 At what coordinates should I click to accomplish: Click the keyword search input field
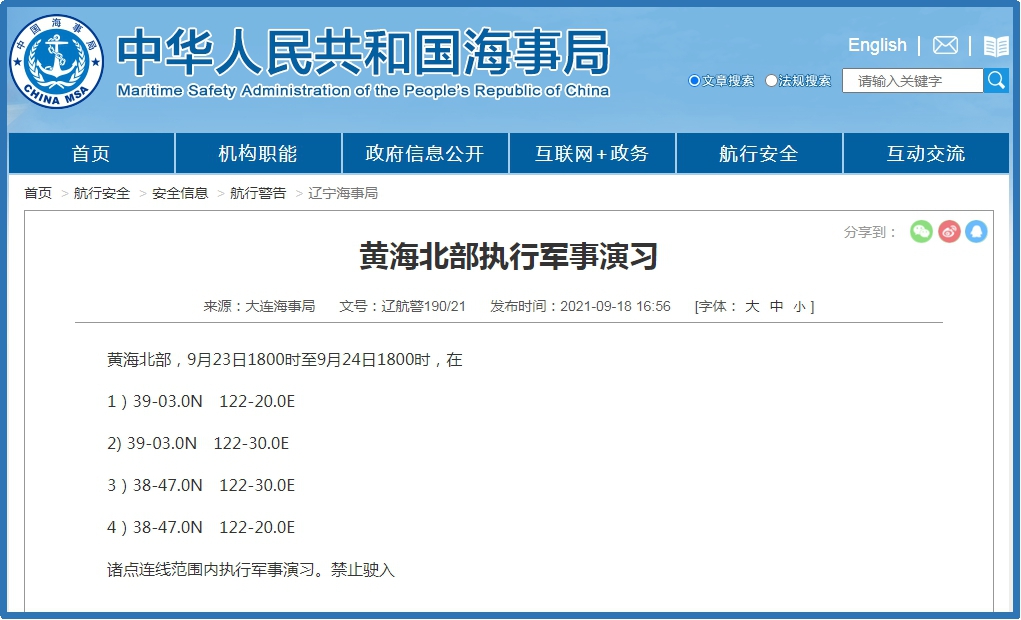pyautogui.click(x=912, y=81)
